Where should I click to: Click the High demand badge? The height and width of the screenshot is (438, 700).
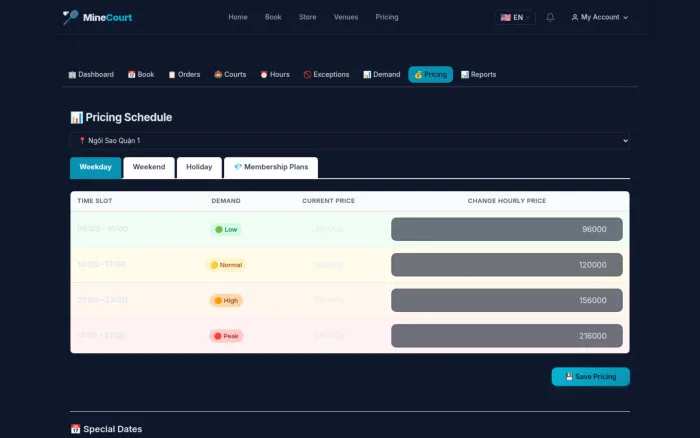226,300
